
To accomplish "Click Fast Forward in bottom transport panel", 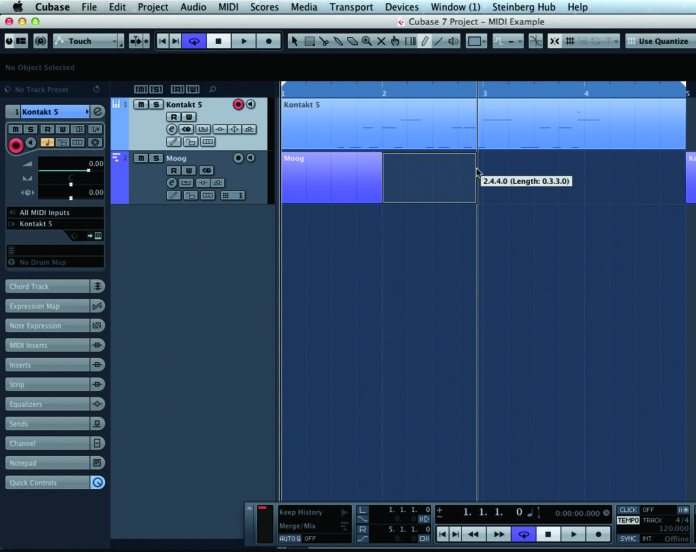I will (x=498, y=534).
